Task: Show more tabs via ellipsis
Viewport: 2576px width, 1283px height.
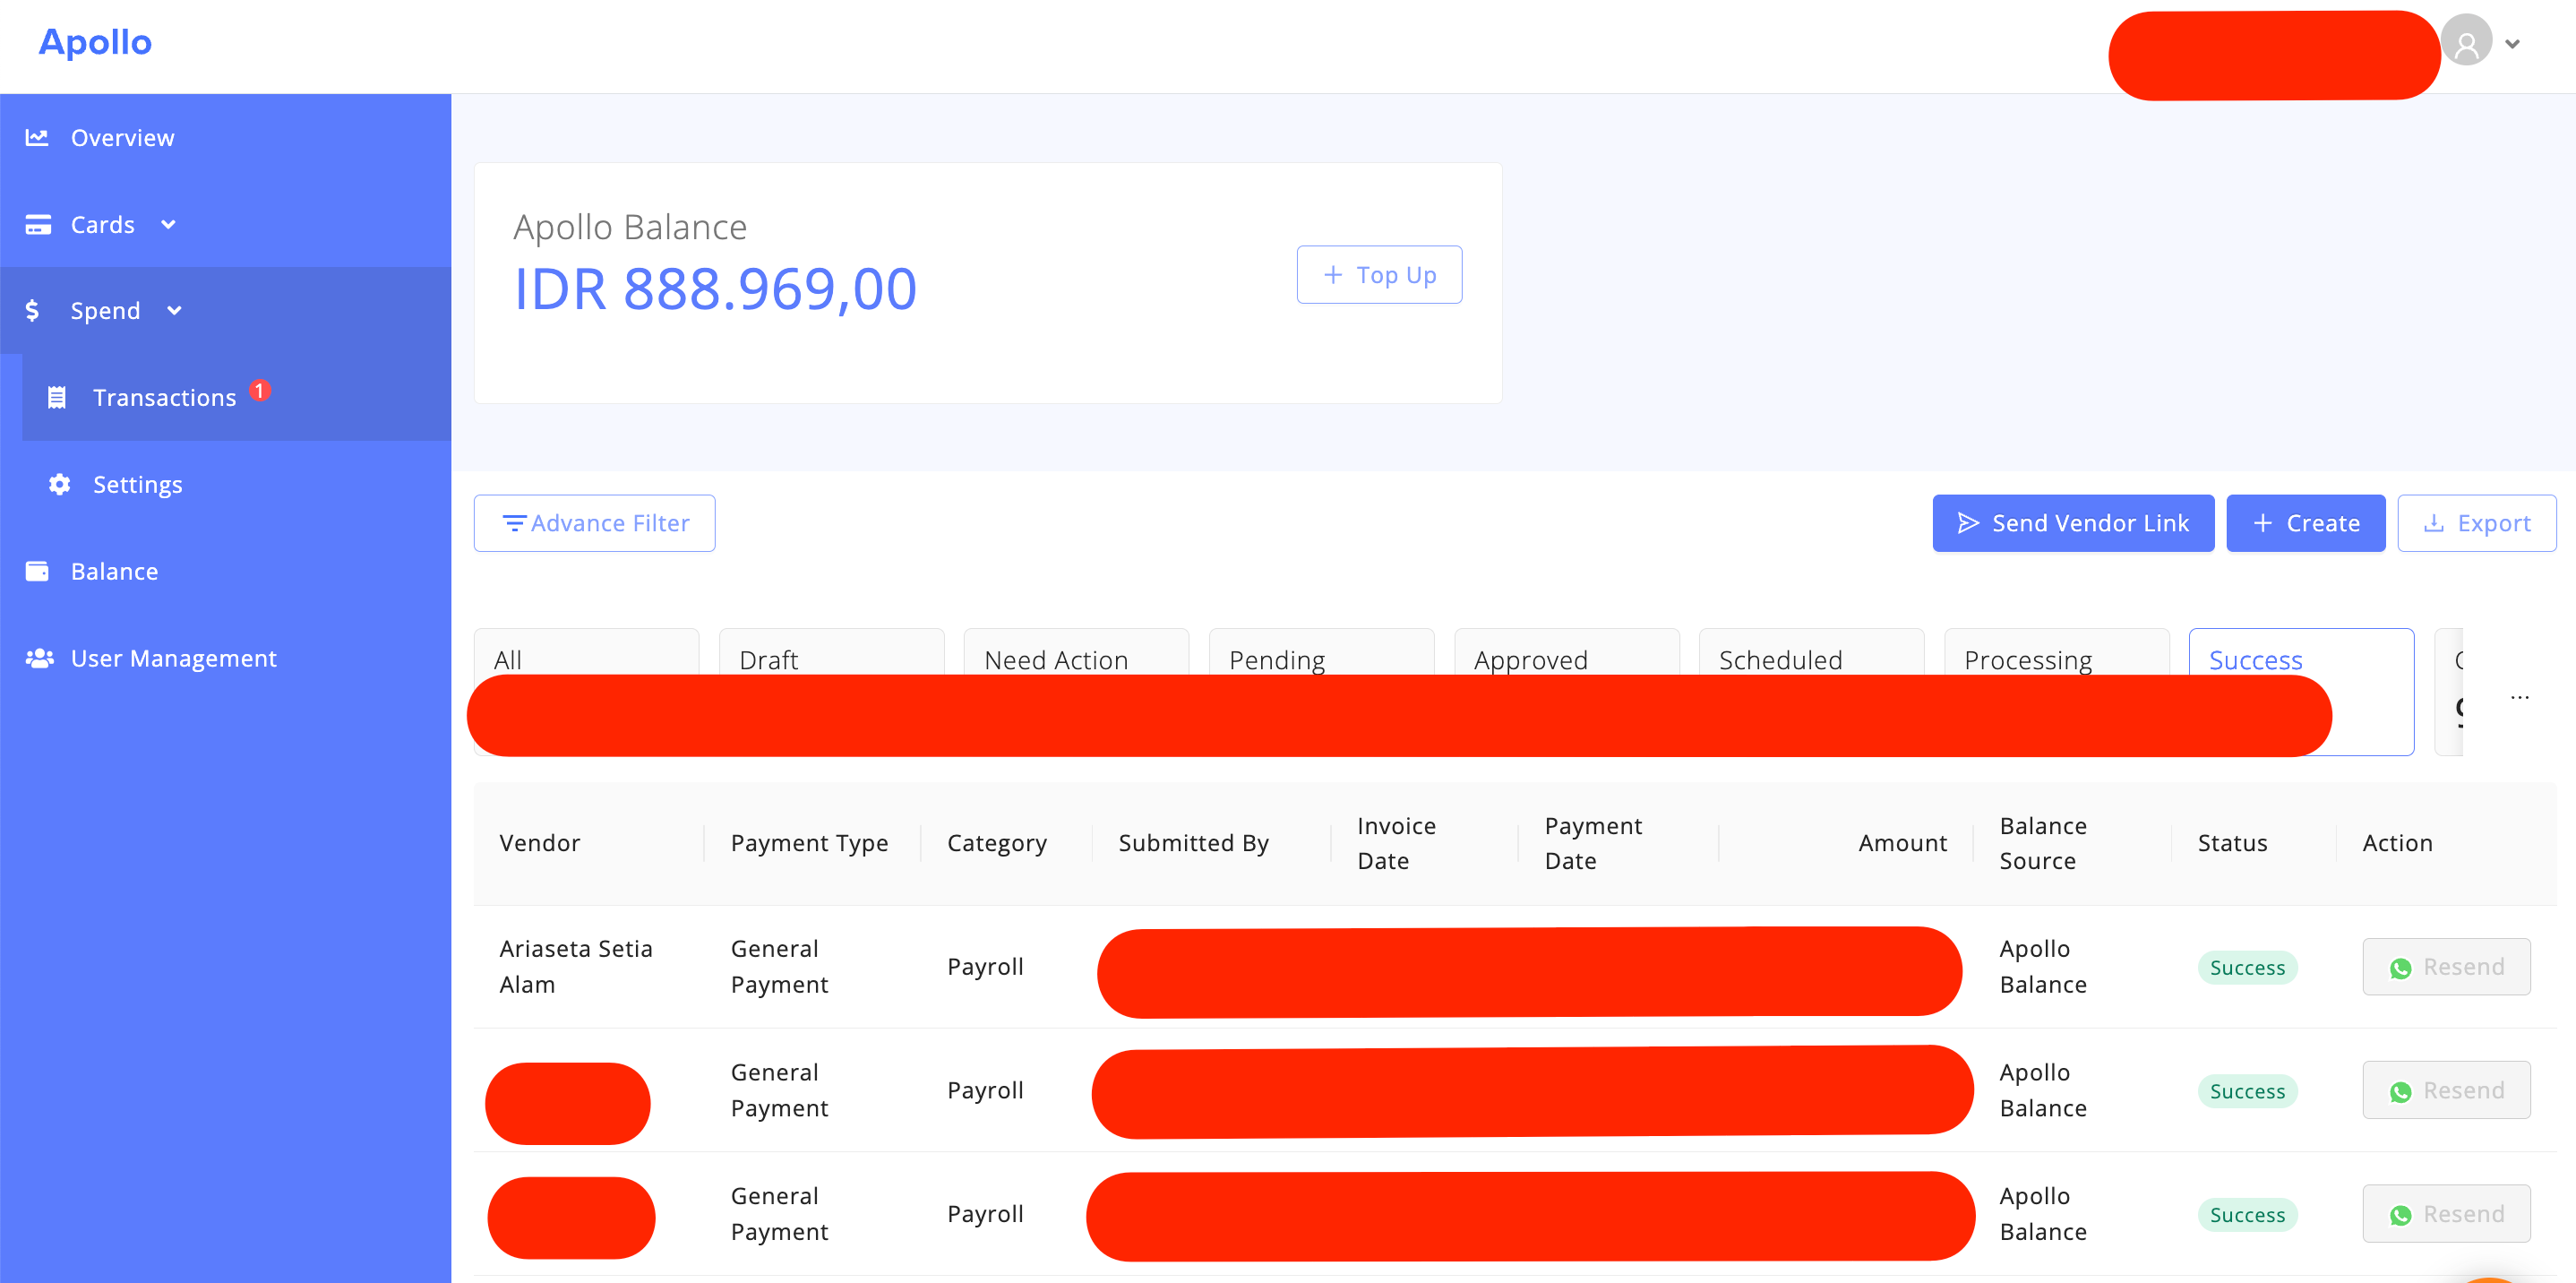Action: click(2519, 696)
